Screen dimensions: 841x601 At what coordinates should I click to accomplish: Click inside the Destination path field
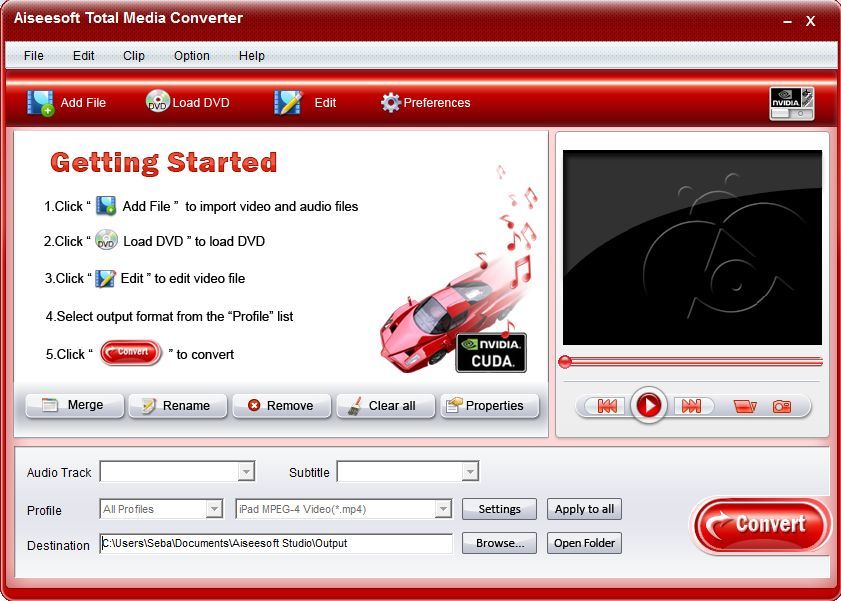275,544
